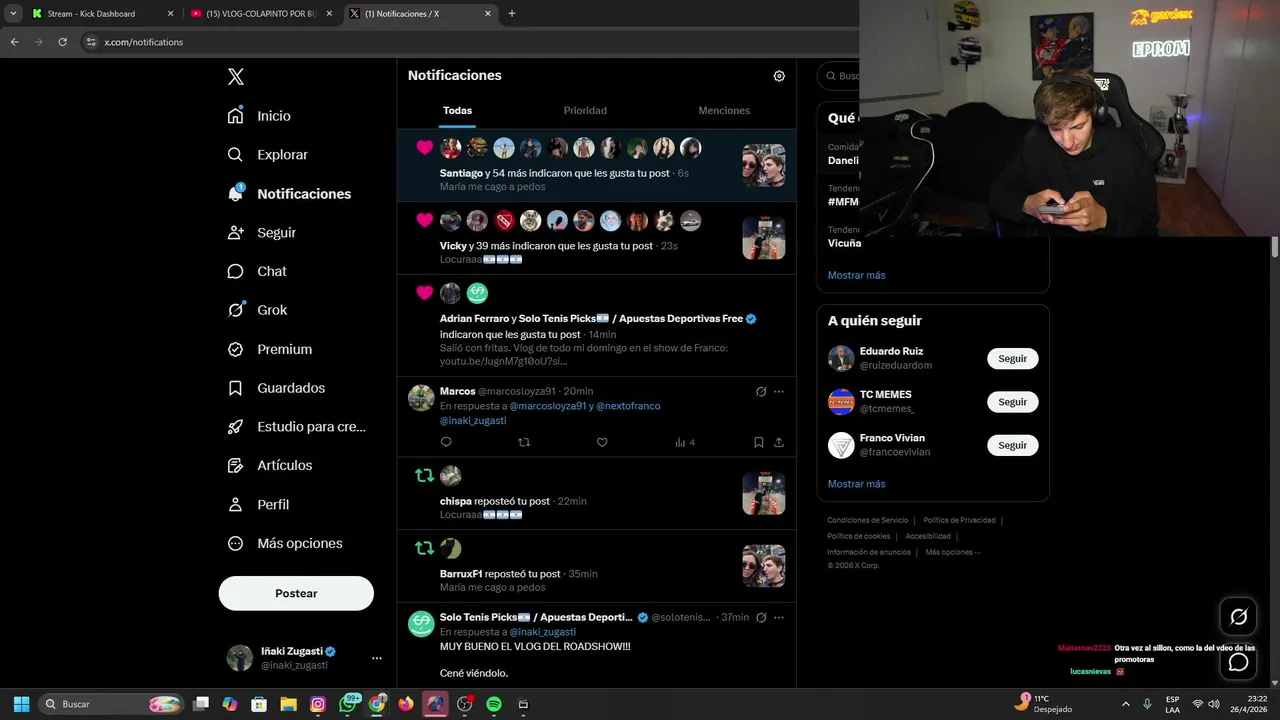Switch to Prioridad tab
This screenshot has height=720, width=1280.
coord(585,111)
